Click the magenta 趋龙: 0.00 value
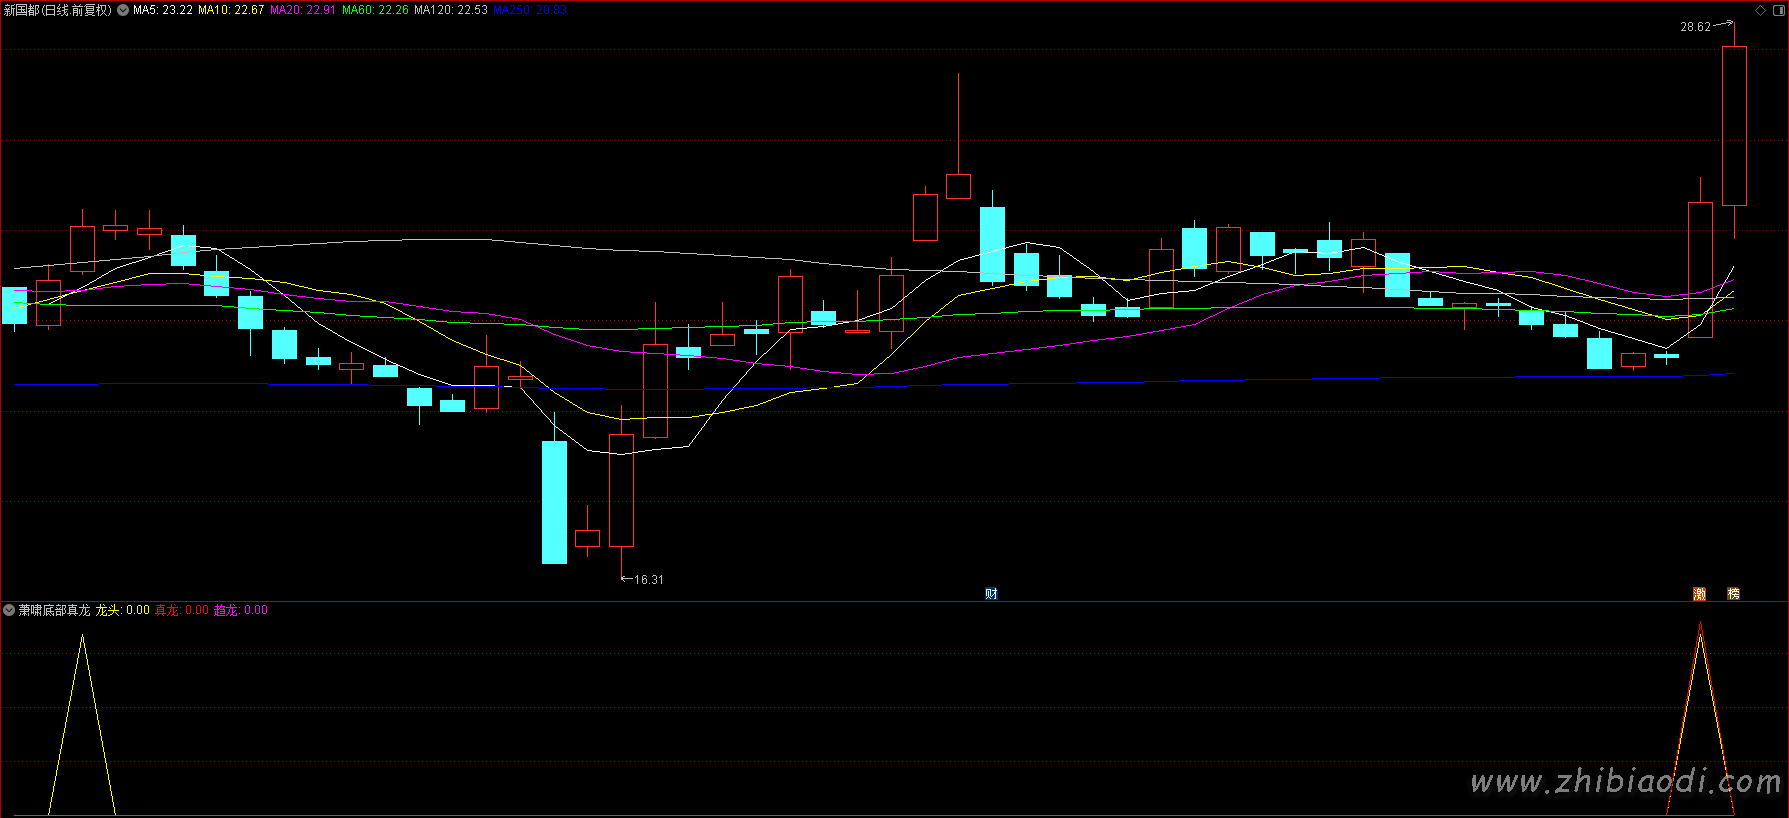This screenshot has height=818, width=1789. point(241,610)
